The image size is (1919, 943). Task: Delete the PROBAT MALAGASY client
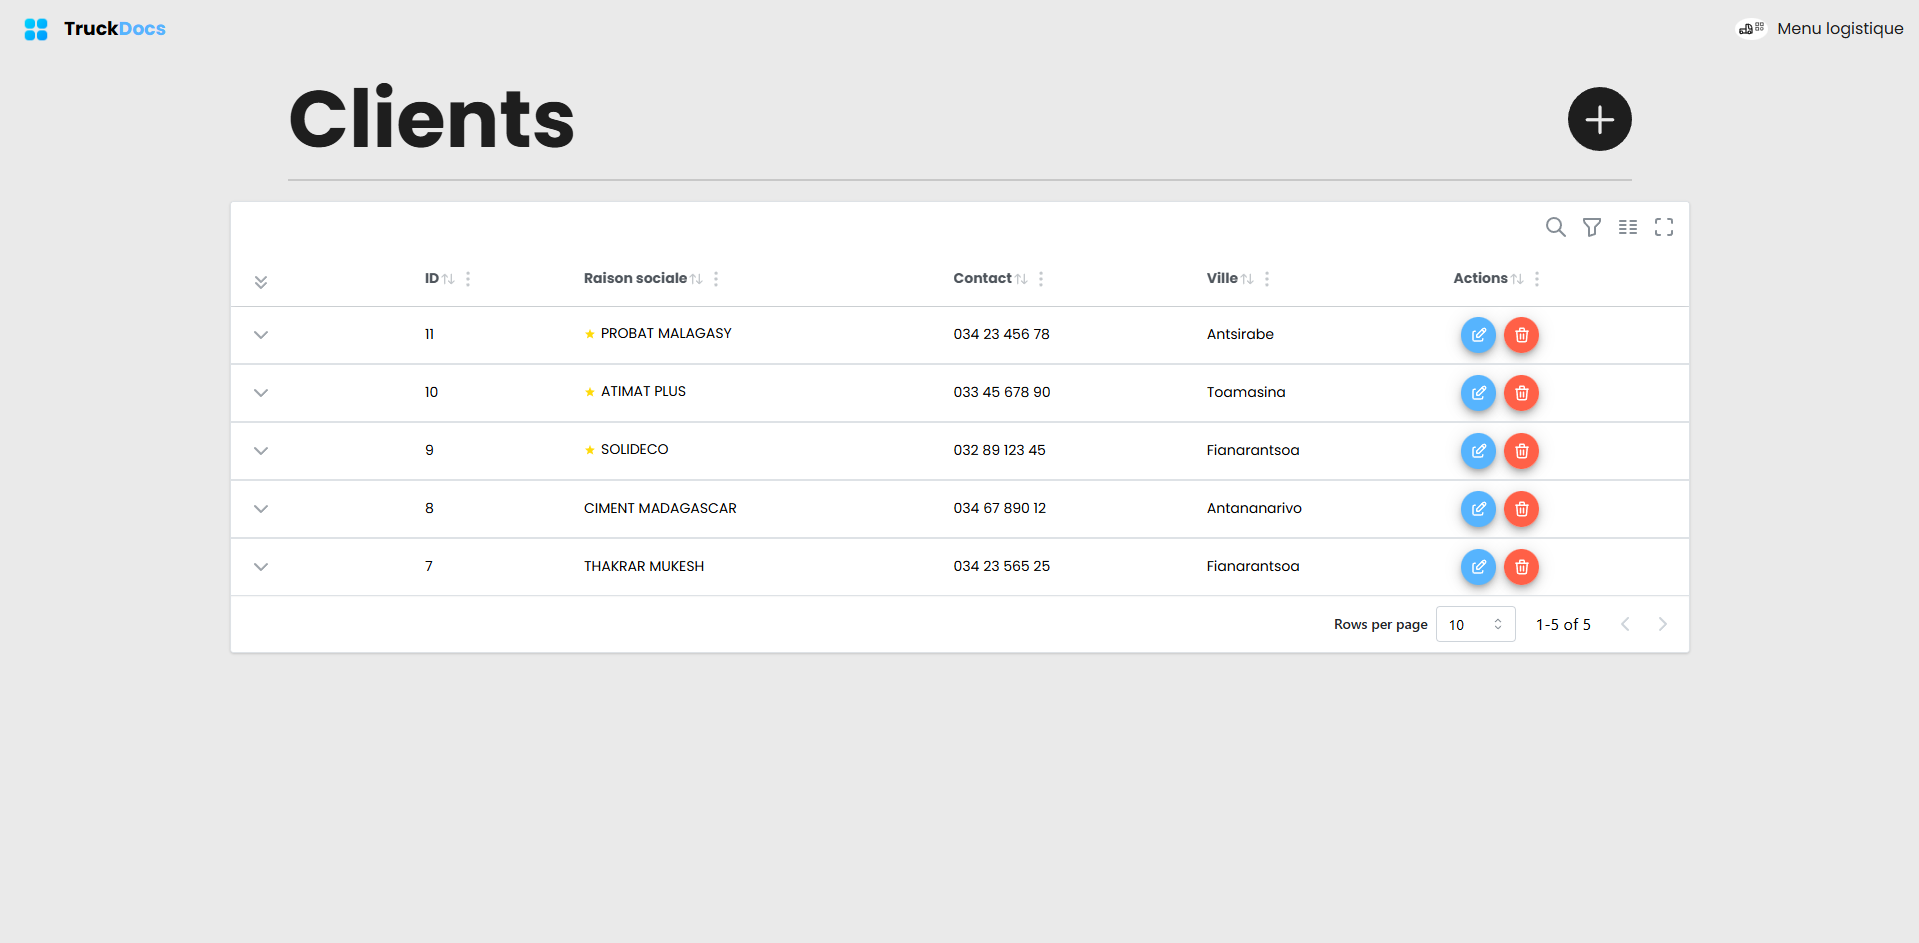(1521, 335)
